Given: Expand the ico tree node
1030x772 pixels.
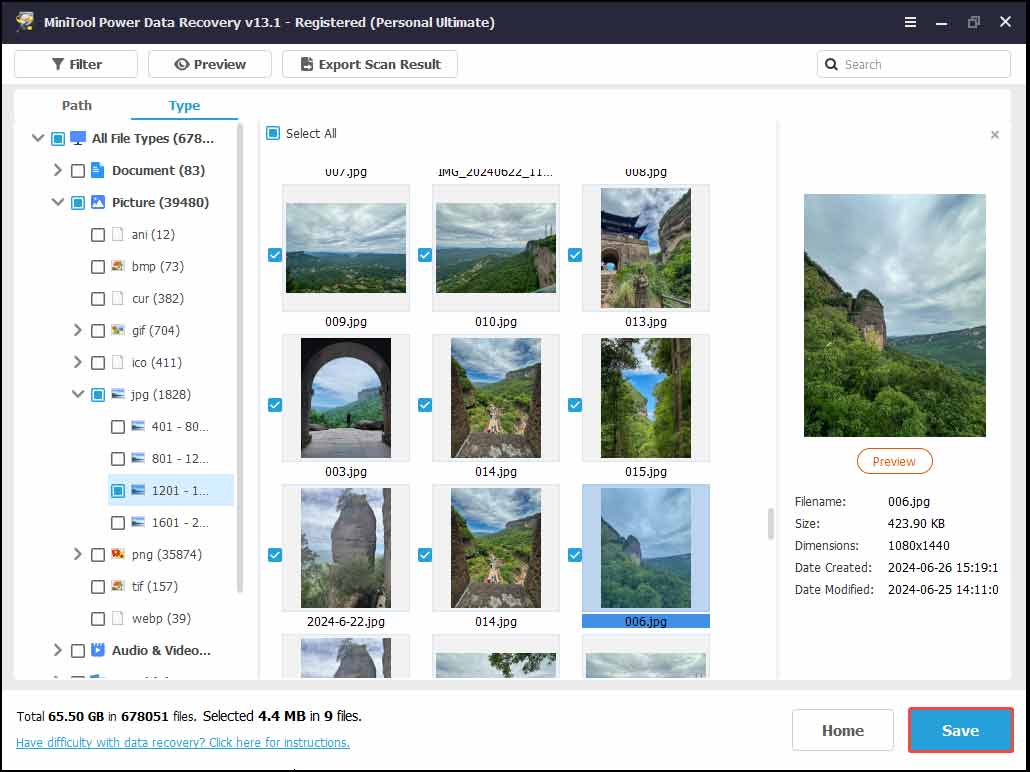Looking at the screenshot, I should coord(78,363).
